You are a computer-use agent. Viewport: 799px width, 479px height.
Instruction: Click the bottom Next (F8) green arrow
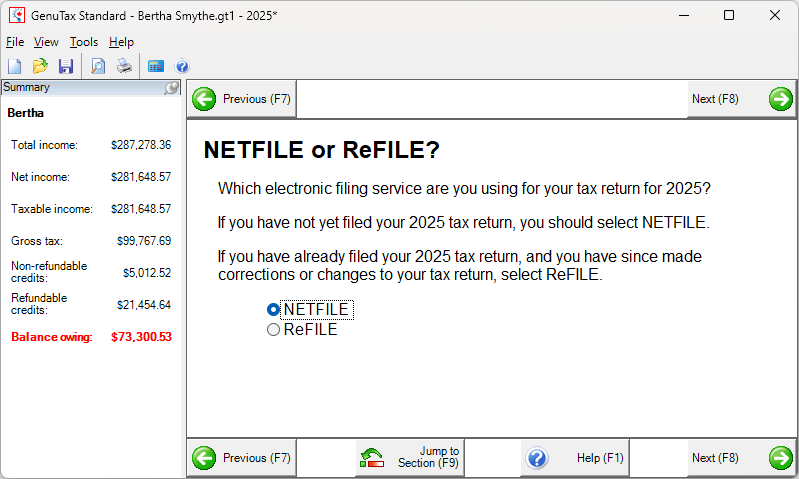pos(781,458)
